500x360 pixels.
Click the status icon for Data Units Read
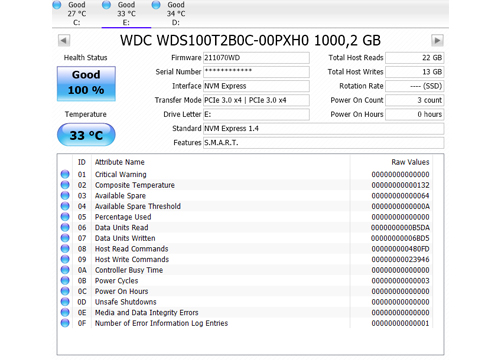click(65, 227)
